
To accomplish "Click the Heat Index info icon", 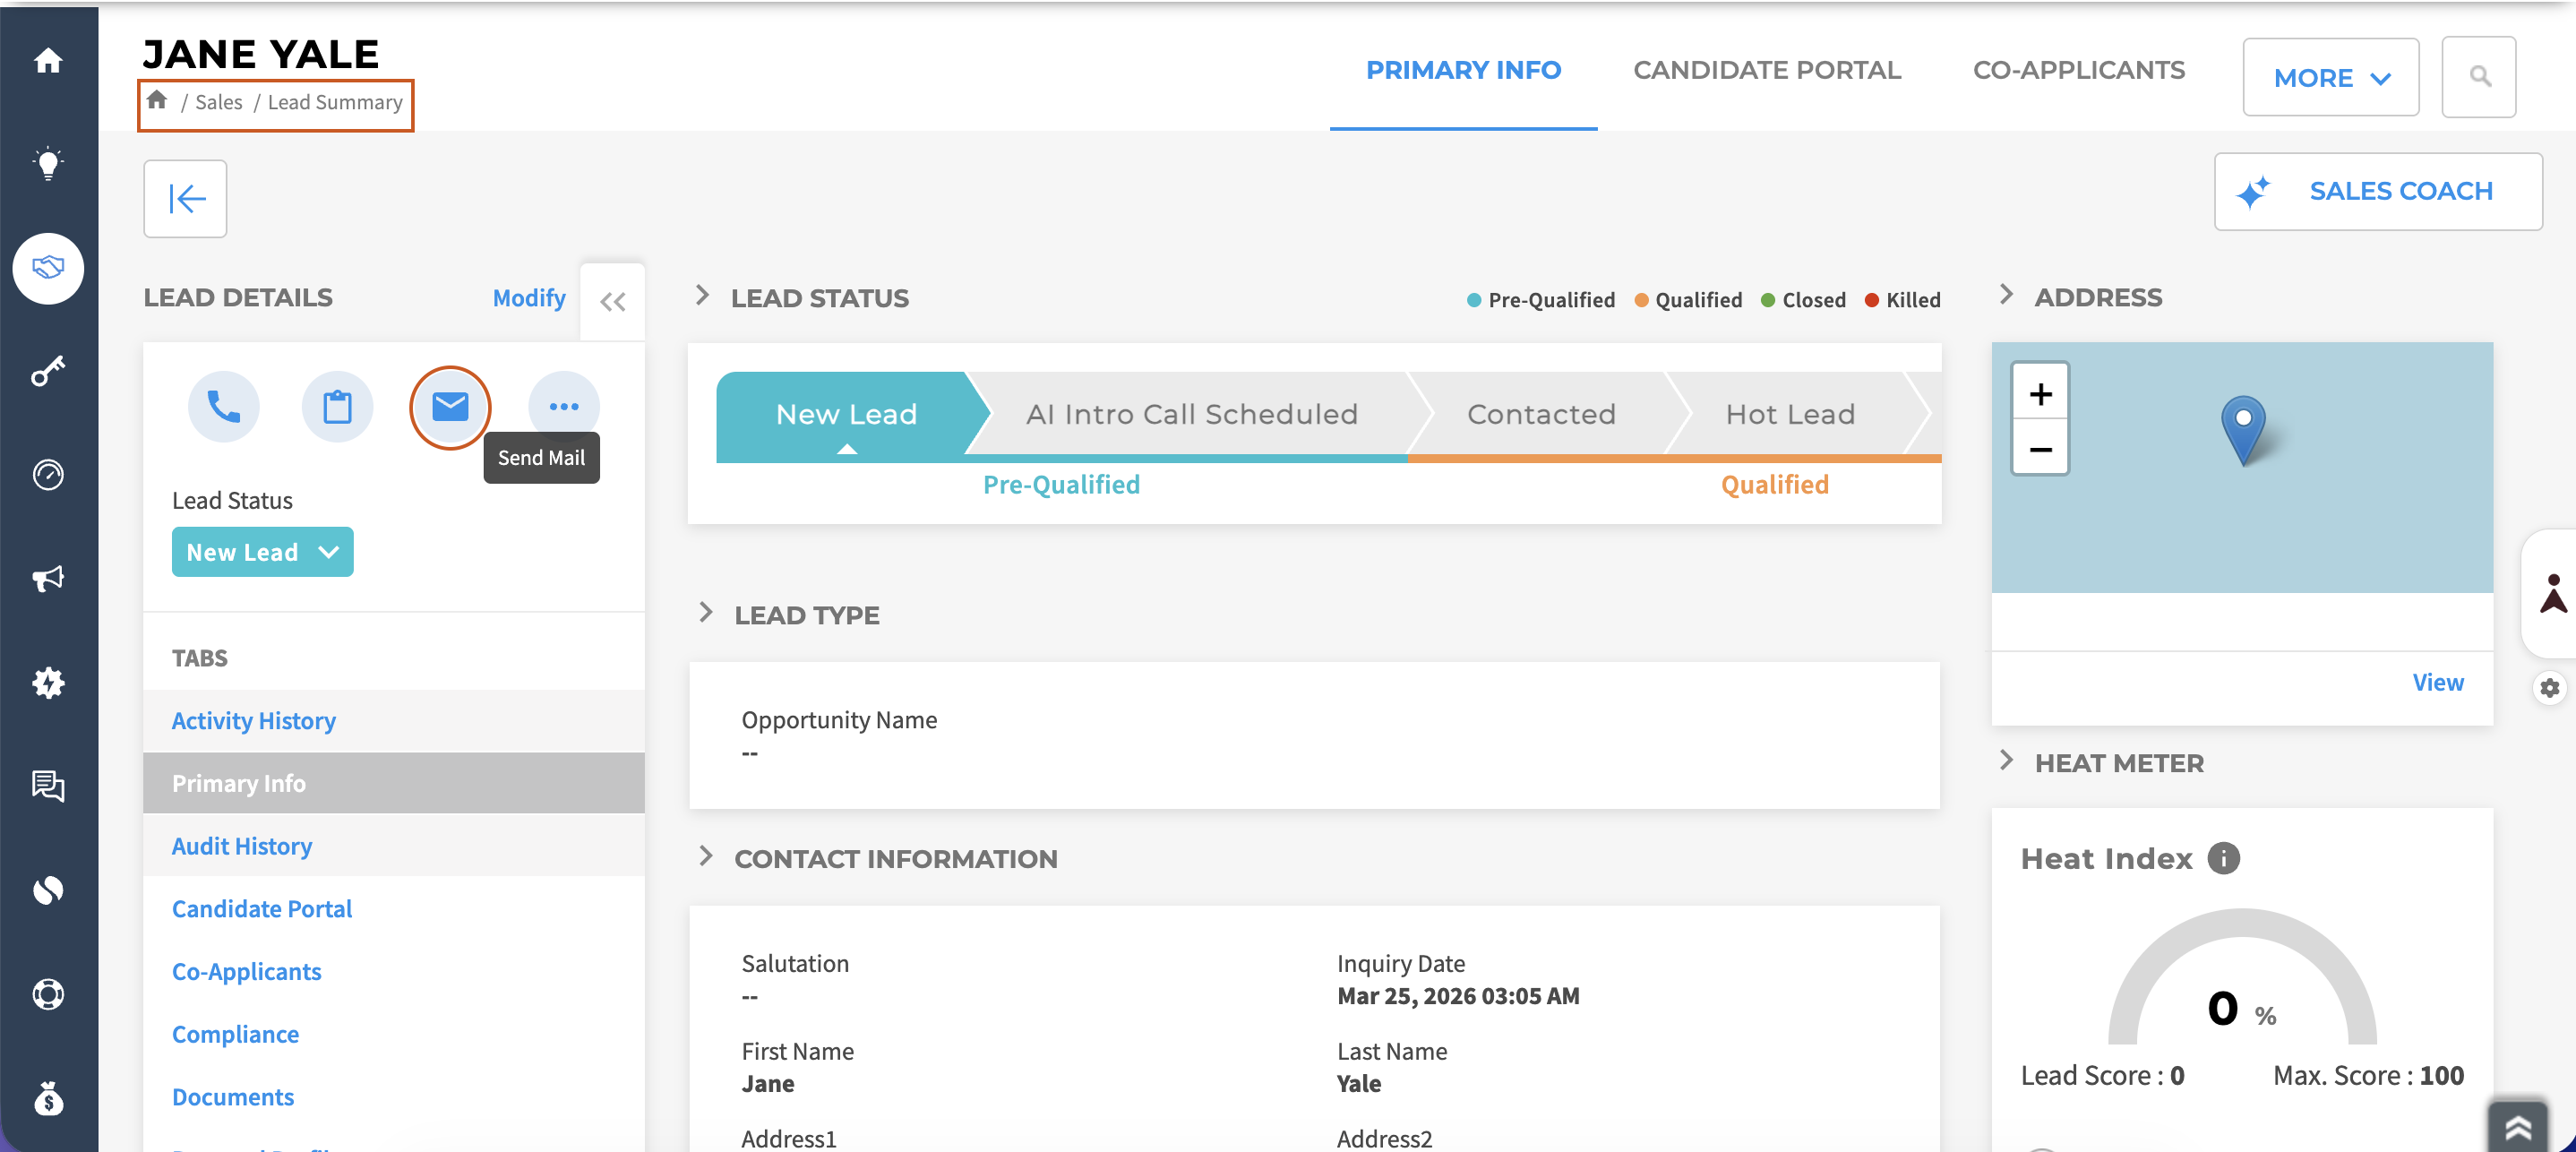I will point(2224,858).
